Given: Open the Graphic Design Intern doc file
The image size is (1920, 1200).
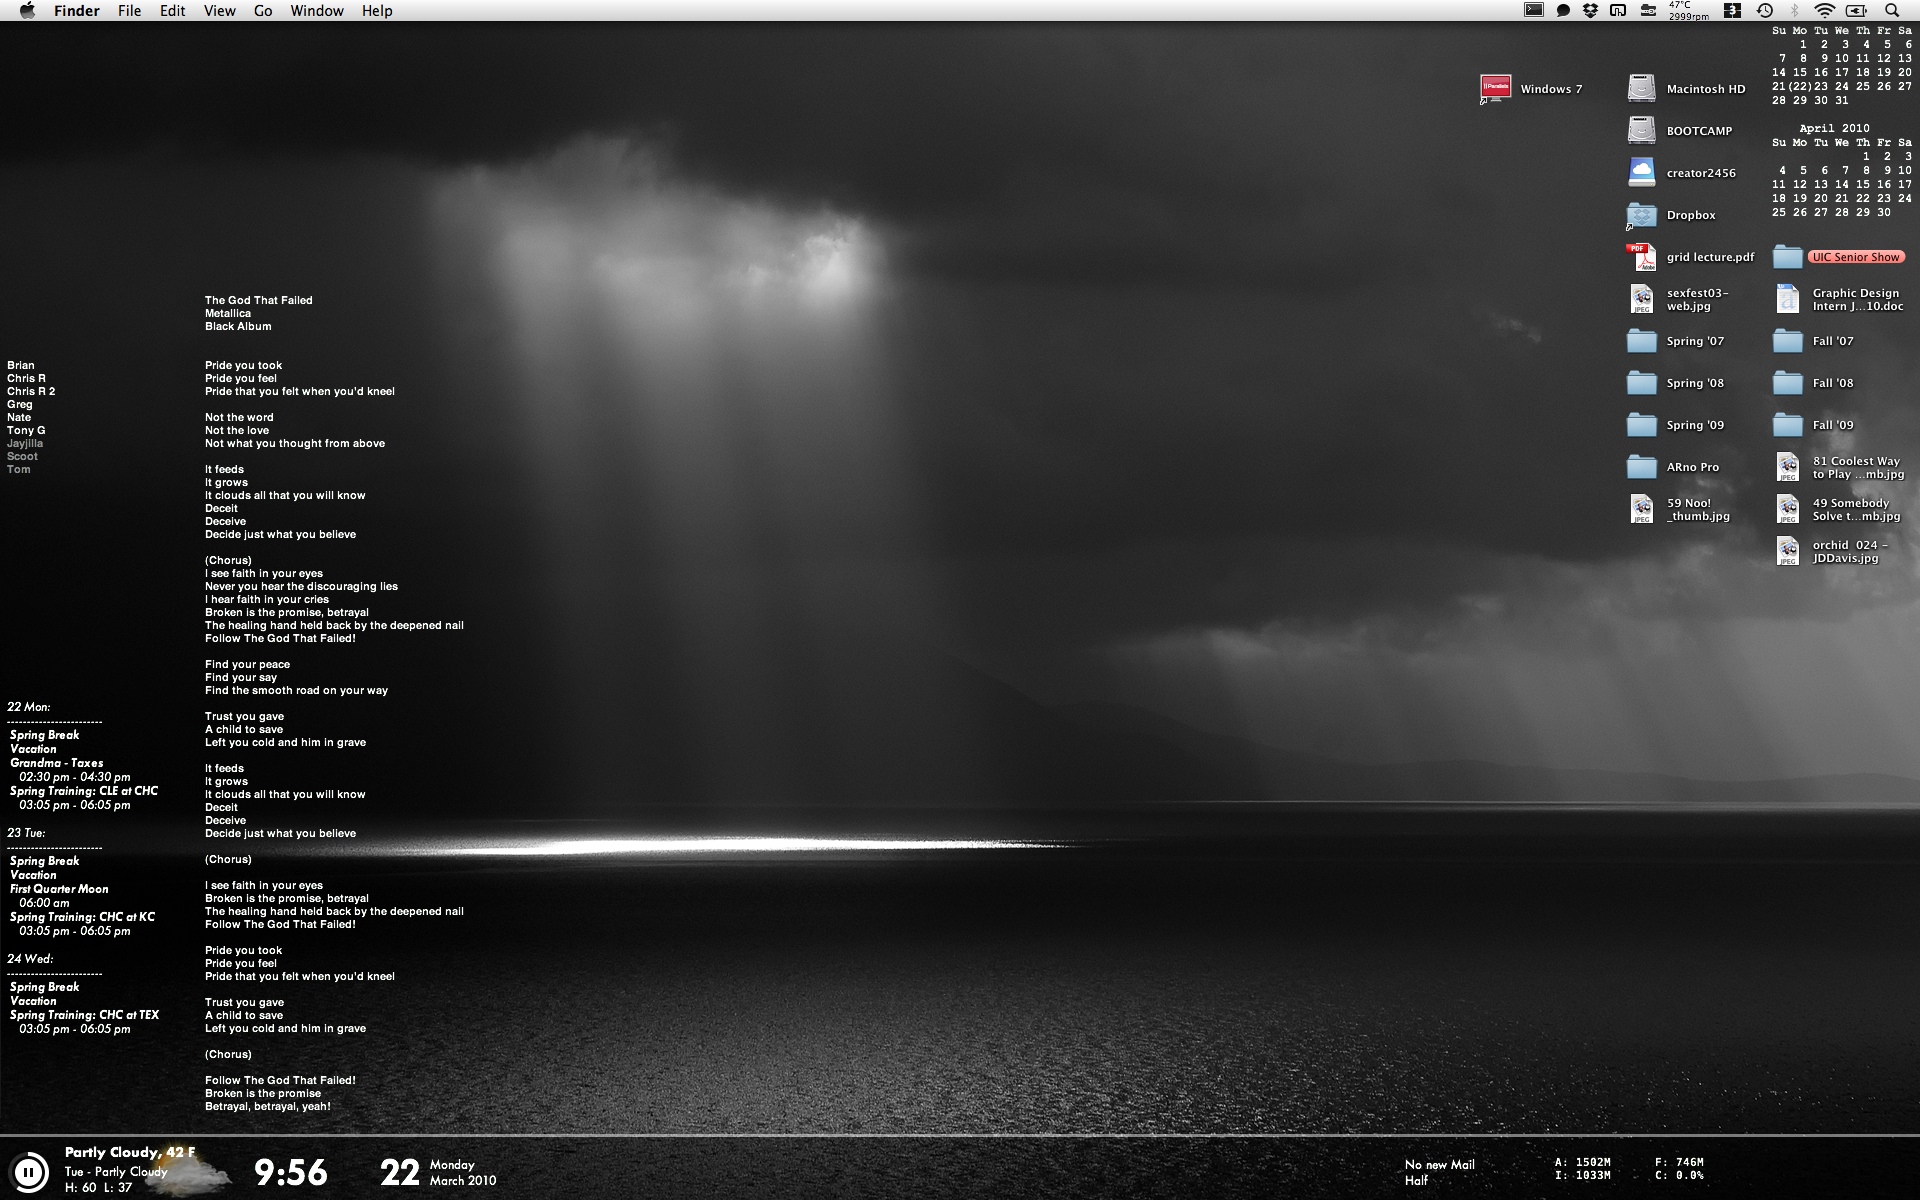Looking at the screenshot, I should [x=1787, y=299].
